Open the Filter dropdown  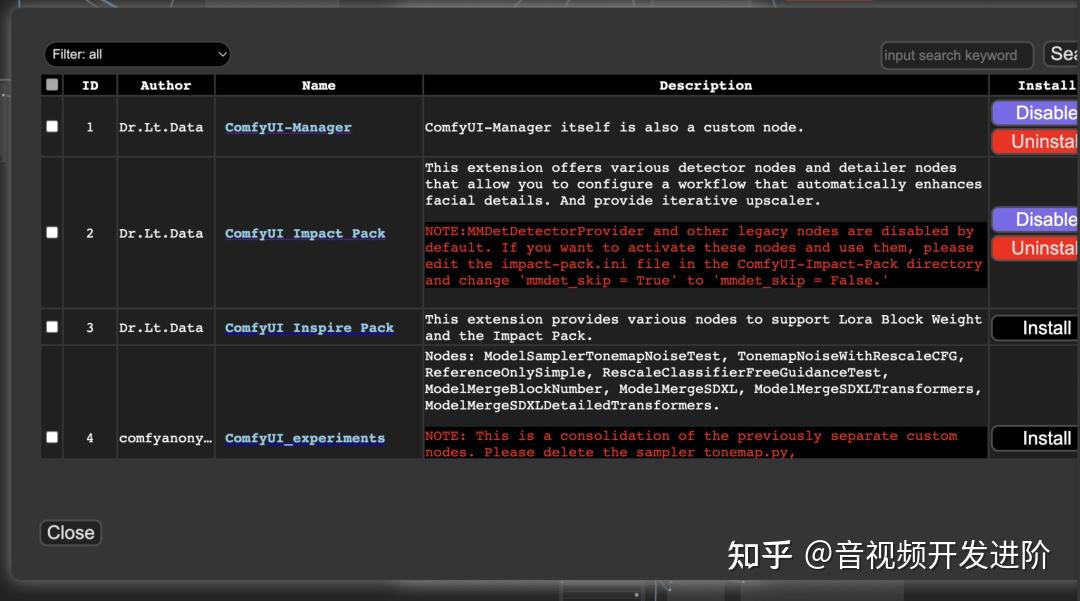pyautogui.click(x=137, y=54)
